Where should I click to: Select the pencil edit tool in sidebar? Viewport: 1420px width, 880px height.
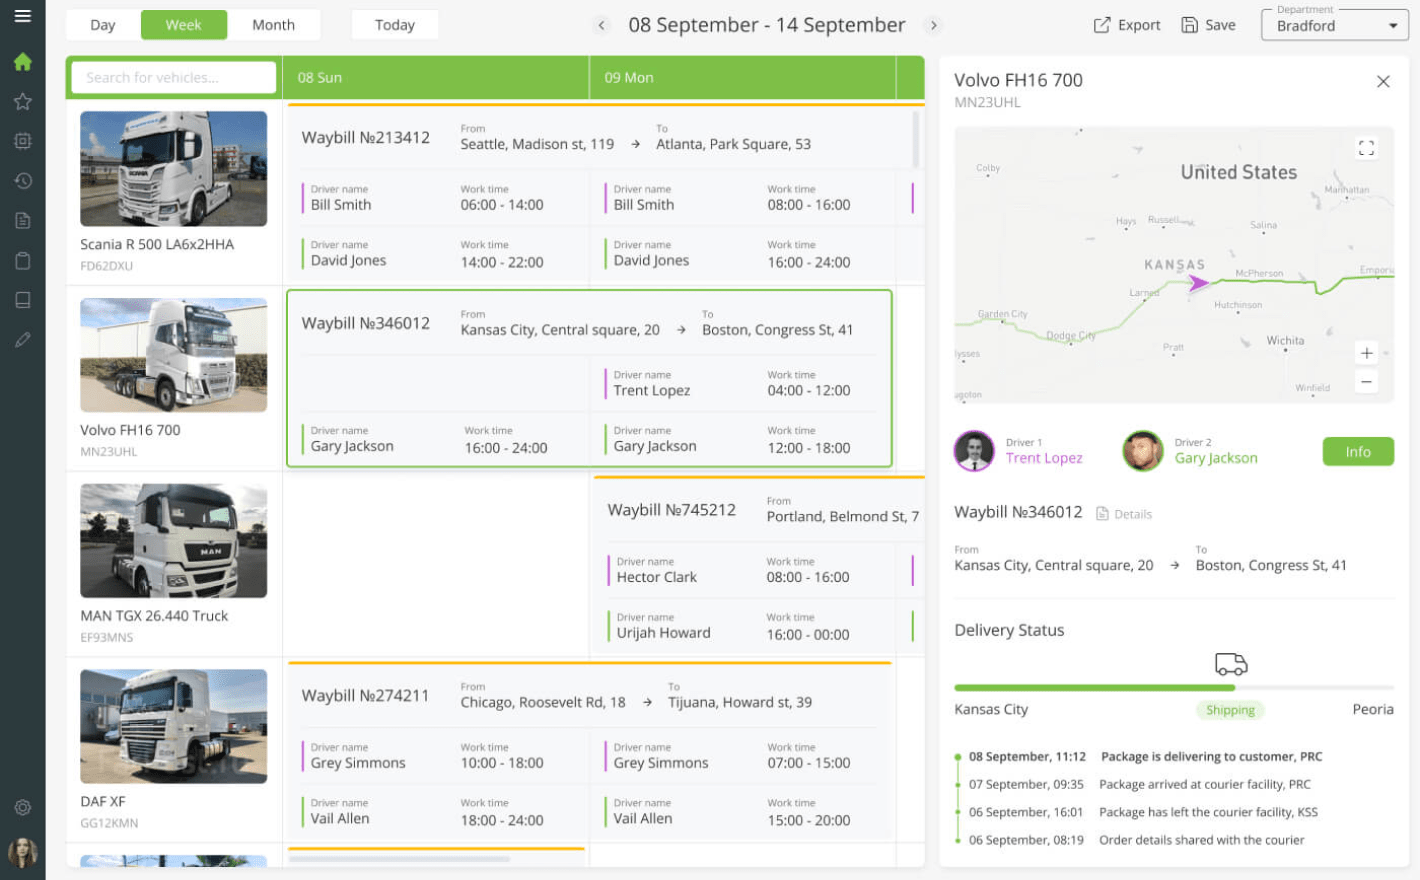coord(23,339)
